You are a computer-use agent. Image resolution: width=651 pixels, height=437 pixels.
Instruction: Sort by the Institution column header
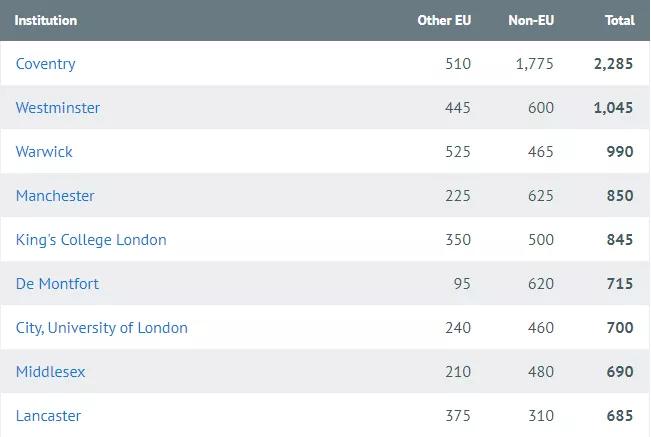[x=46, y=20]
